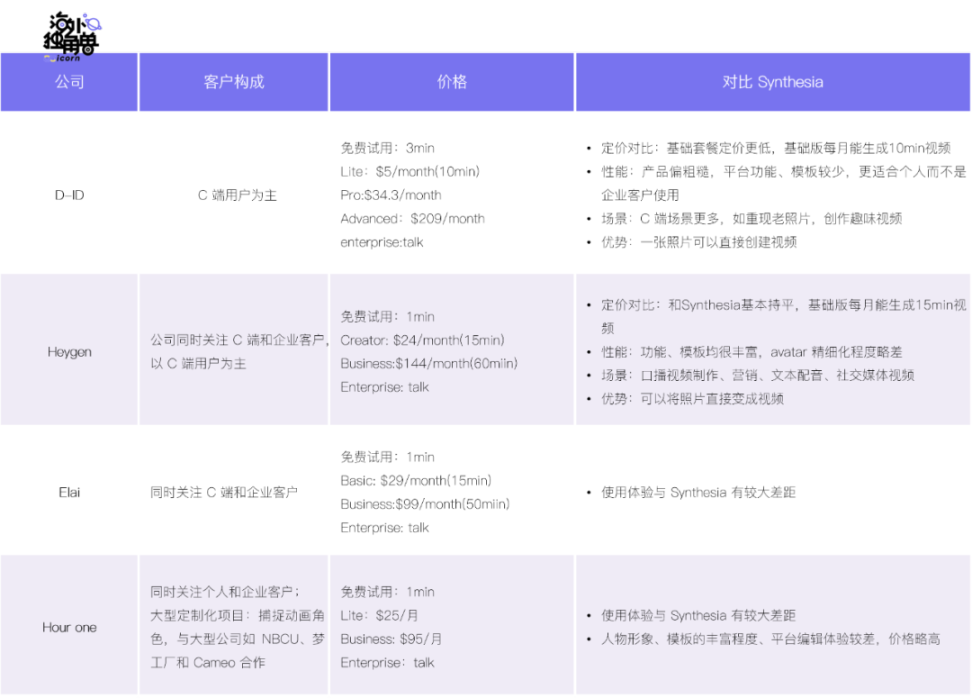Select the 客户构成 column header
Viewport: 972px width, 698px height.
click(234, 82)
